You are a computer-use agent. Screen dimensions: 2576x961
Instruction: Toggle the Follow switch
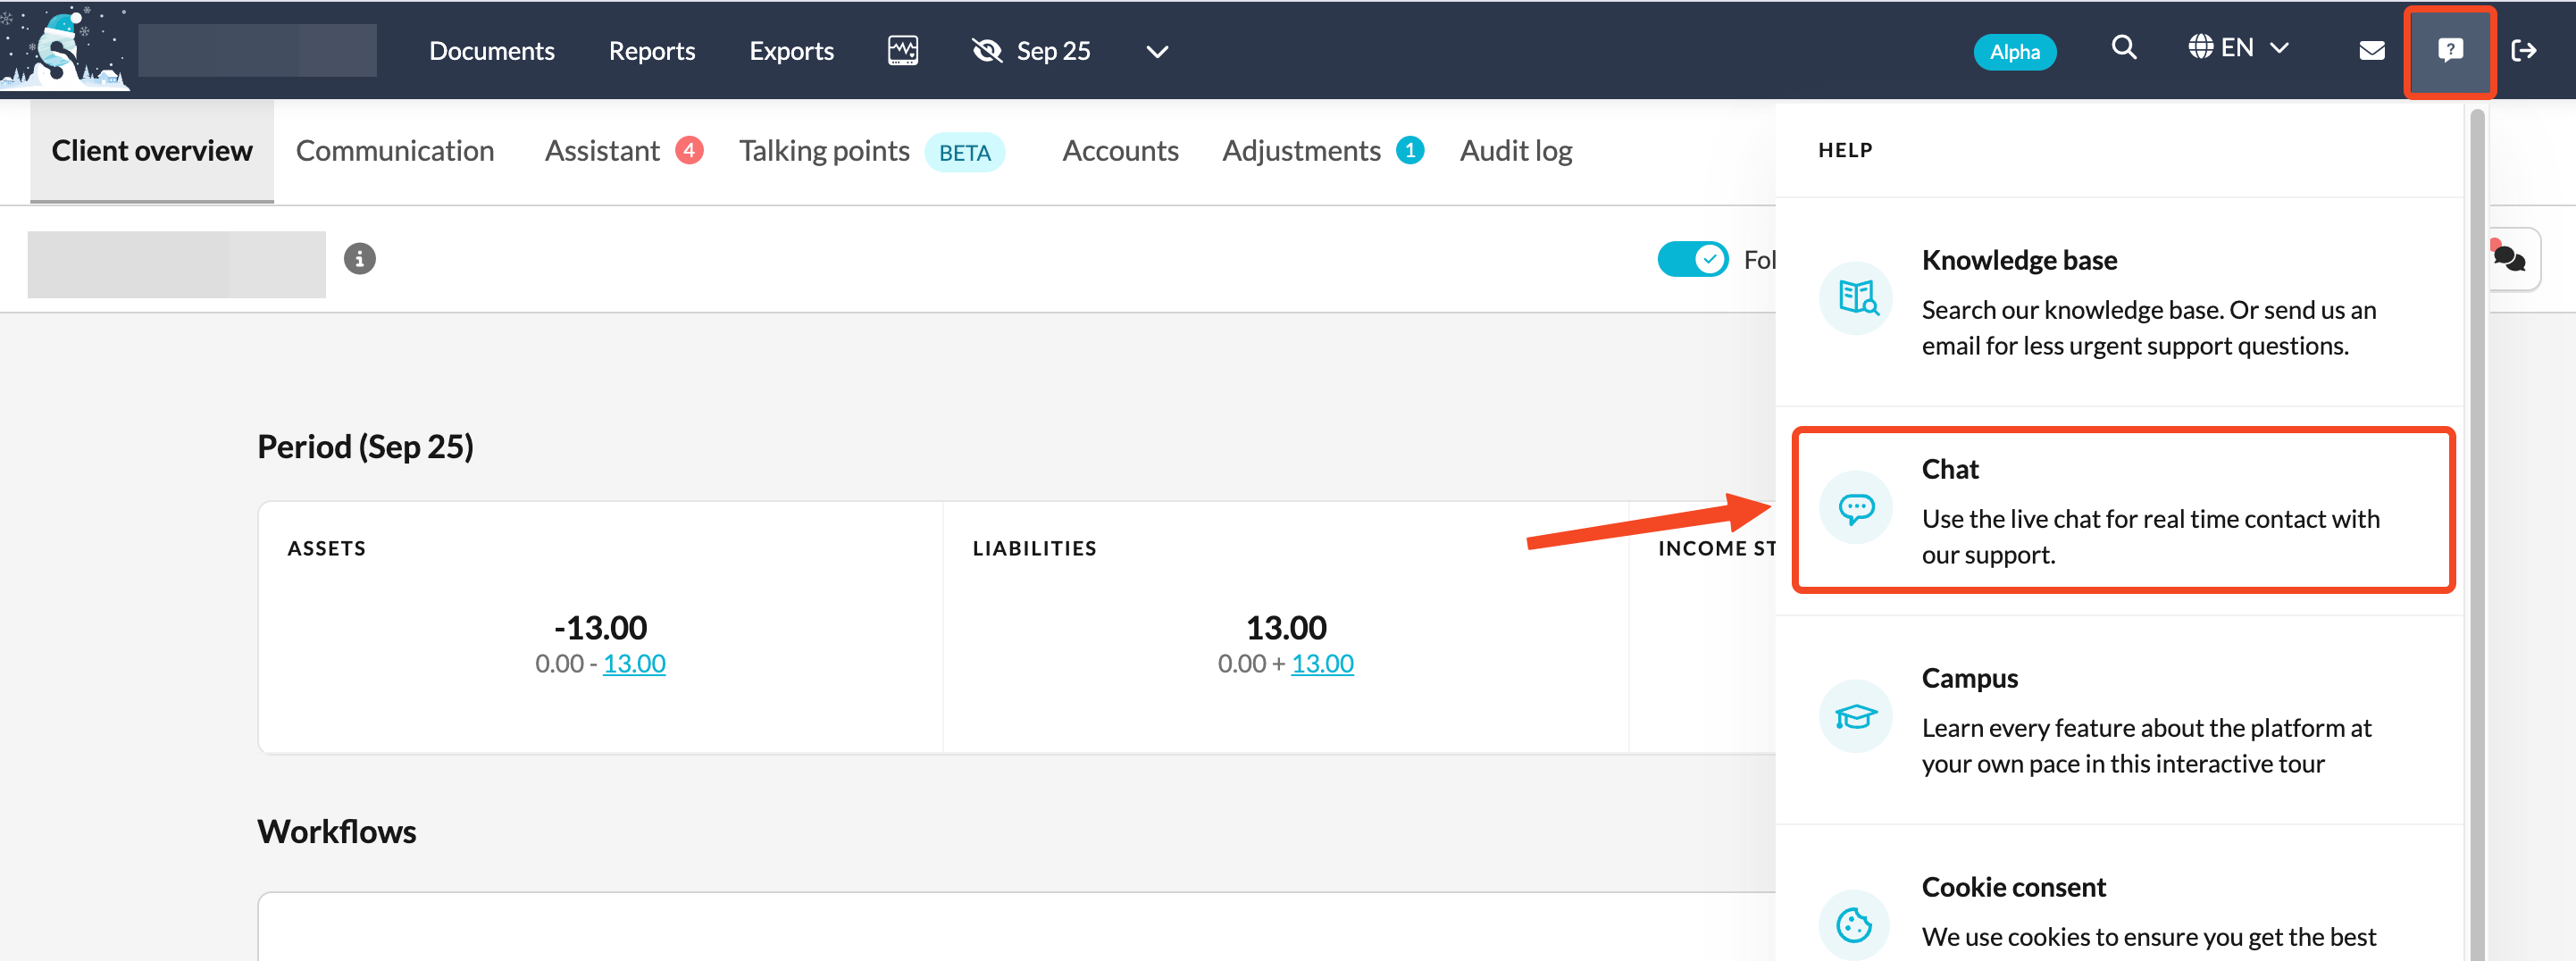(x=1692, y=259)
